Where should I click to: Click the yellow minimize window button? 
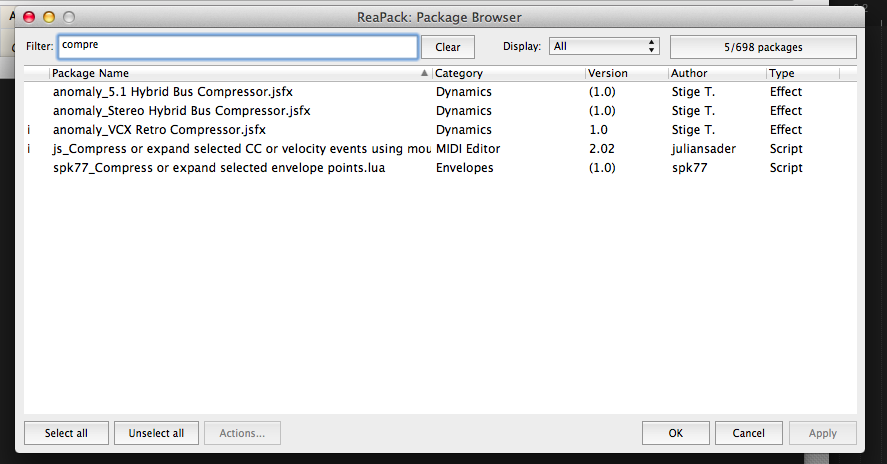pyautogui.click(x=48, y=17)
